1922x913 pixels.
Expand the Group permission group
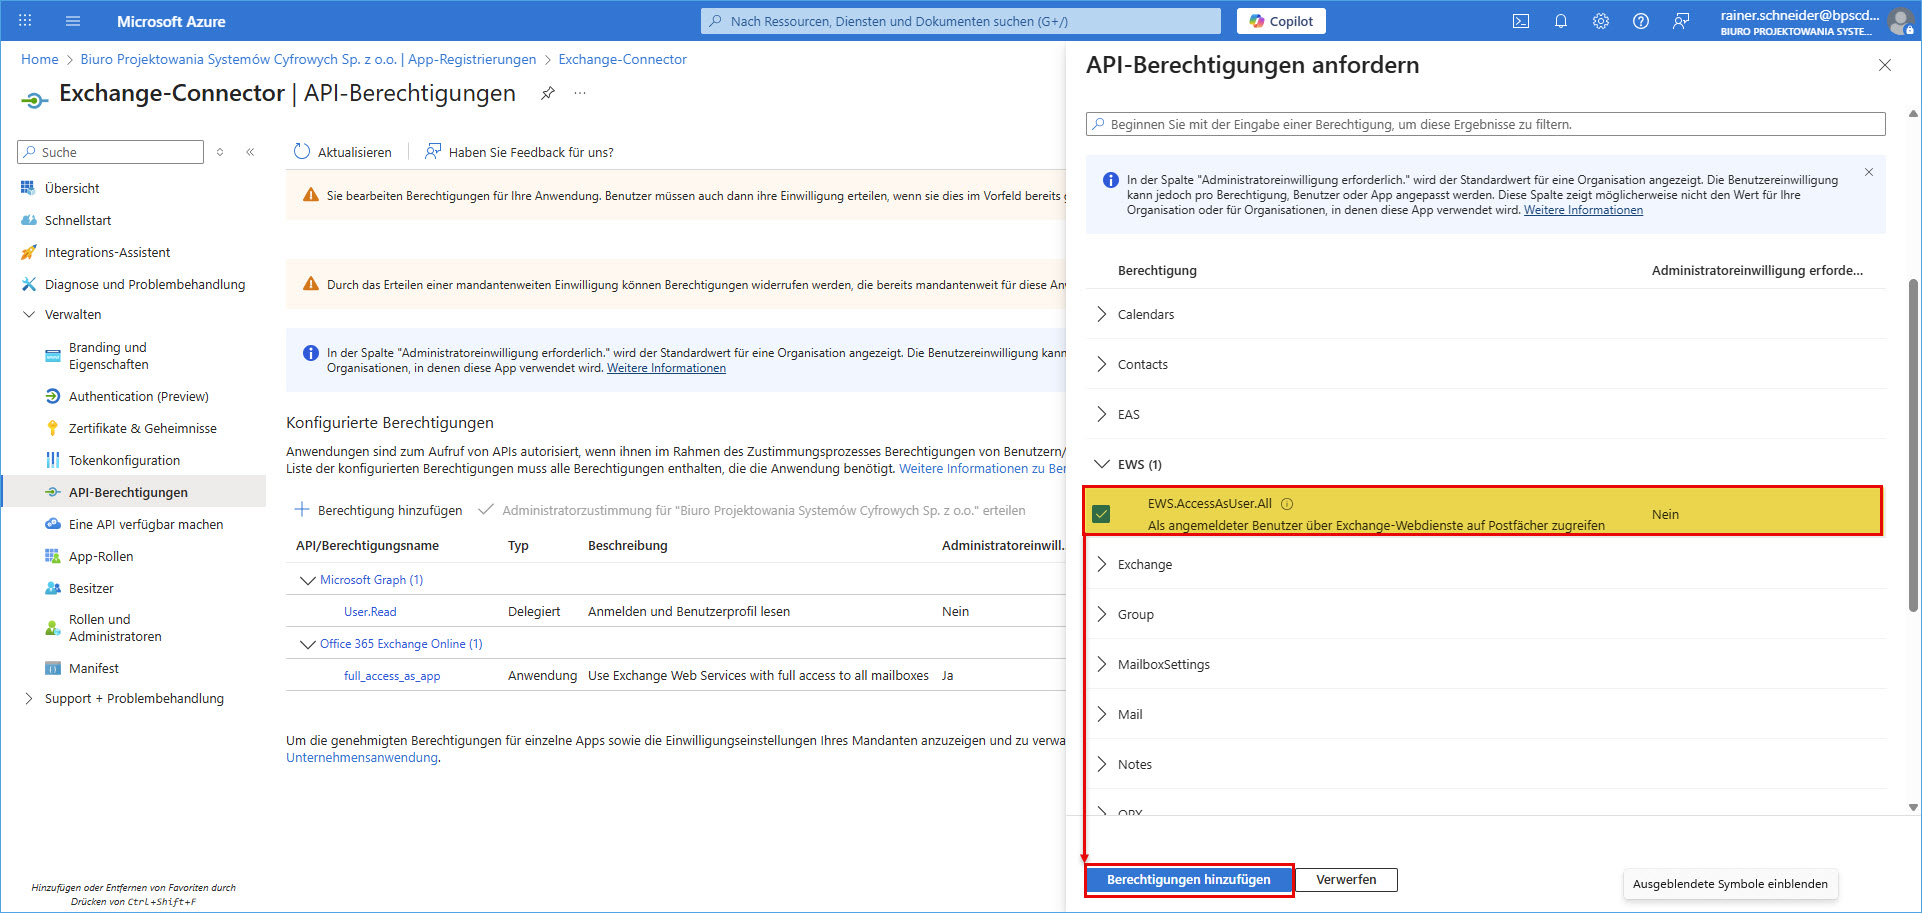click(1102, 614)
